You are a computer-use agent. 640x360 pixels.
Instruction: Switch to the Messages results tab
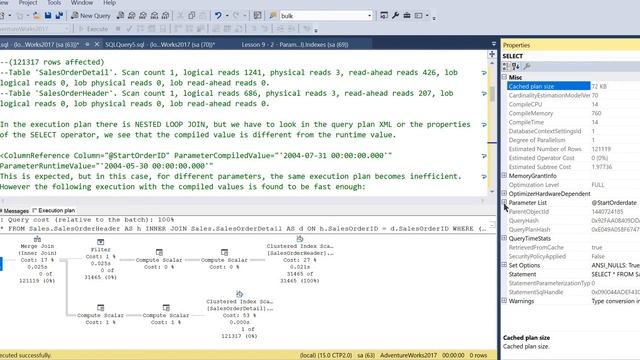pyautogui.click(x=15, y=211)
